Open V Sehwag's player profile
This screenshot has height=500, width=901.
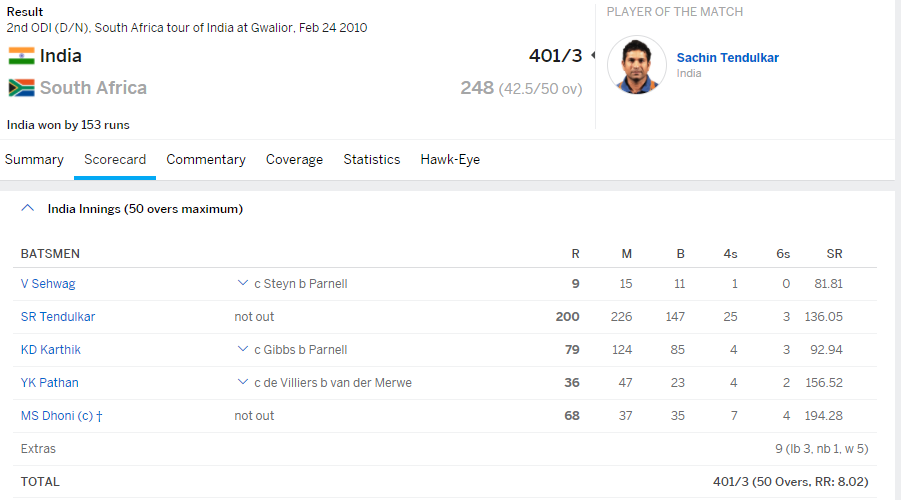pyautogui.click(x=48, y=284)
